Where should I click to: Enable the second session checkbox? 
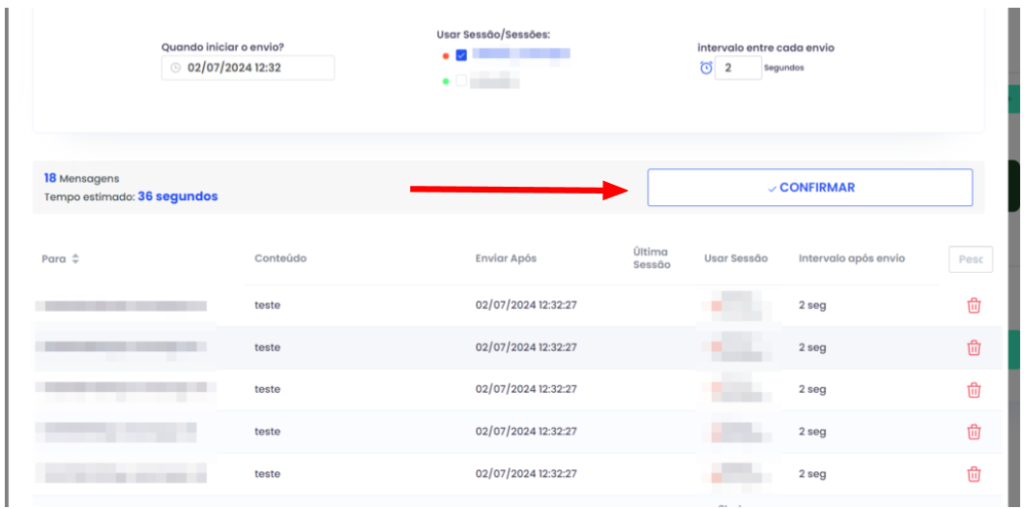point(461,81)
